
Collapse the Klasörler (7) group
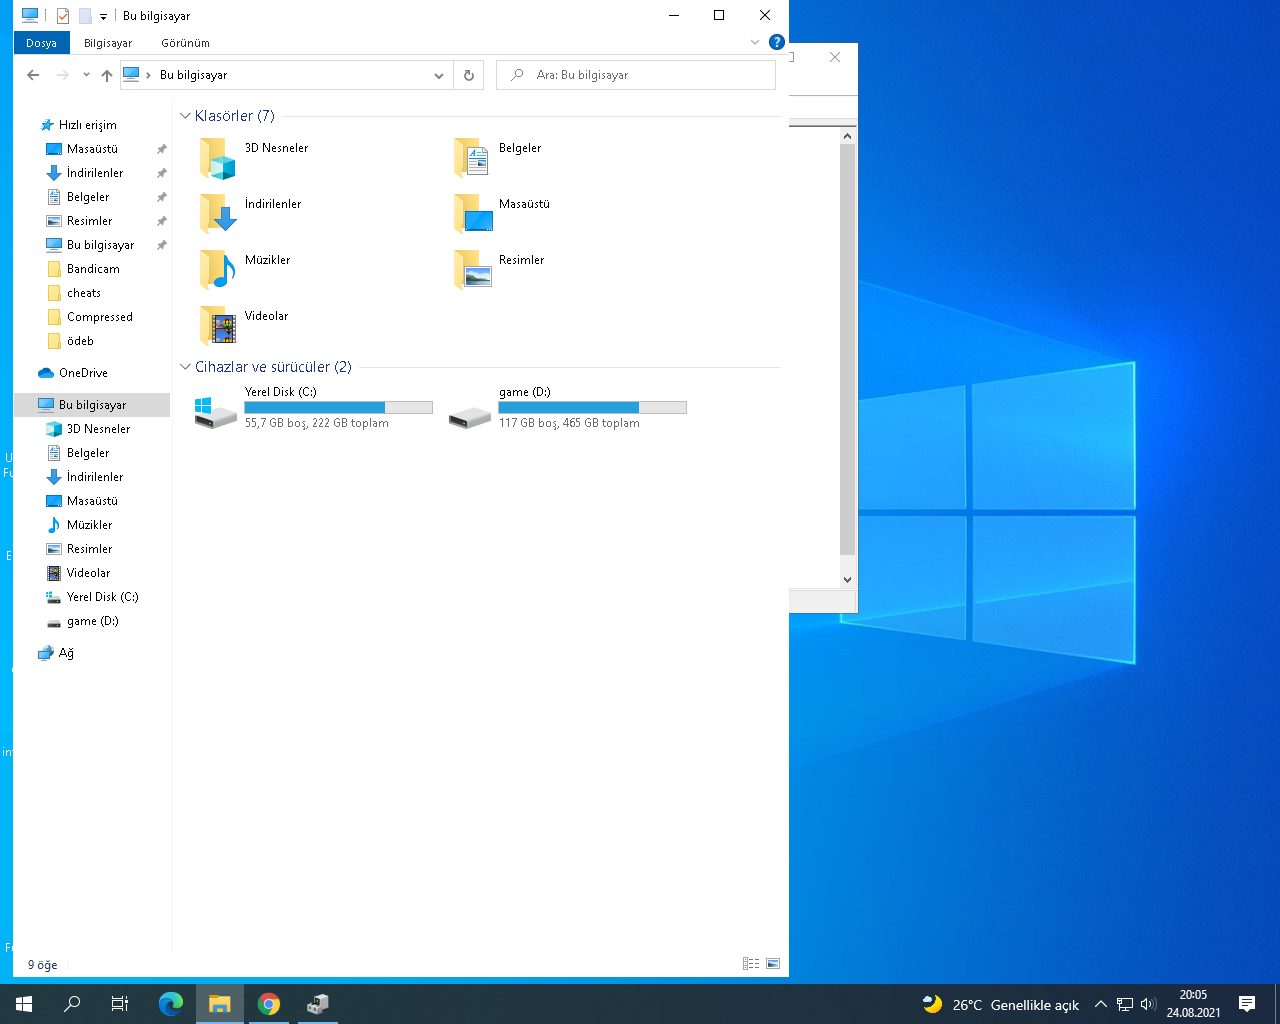pos(185,116)
